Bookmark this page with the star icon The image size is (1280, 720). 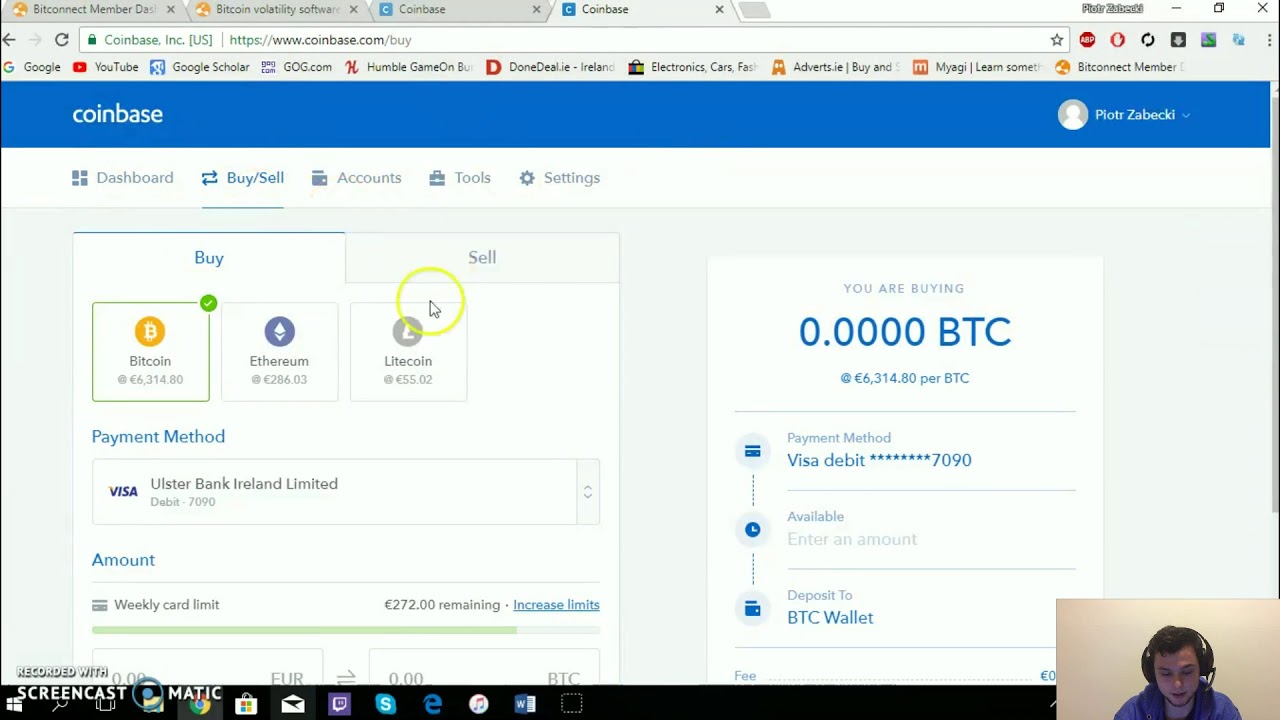click(1057, 40)
